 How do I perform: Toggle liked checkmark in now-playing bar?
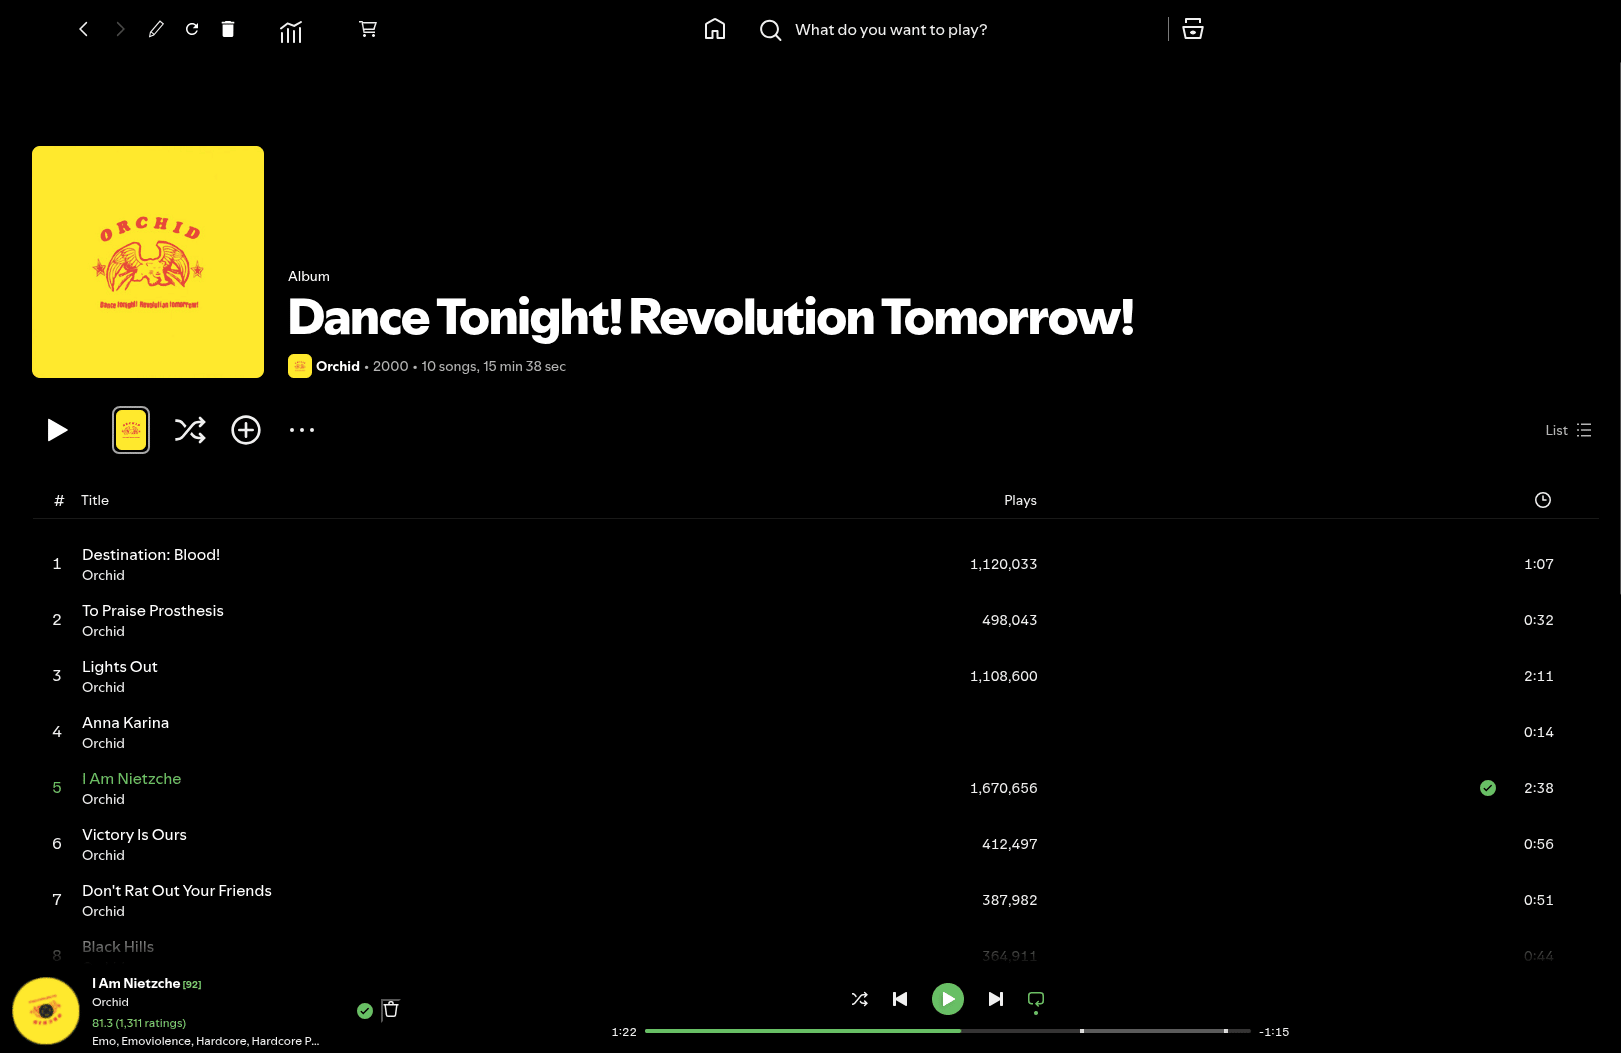click(365, 1011)
